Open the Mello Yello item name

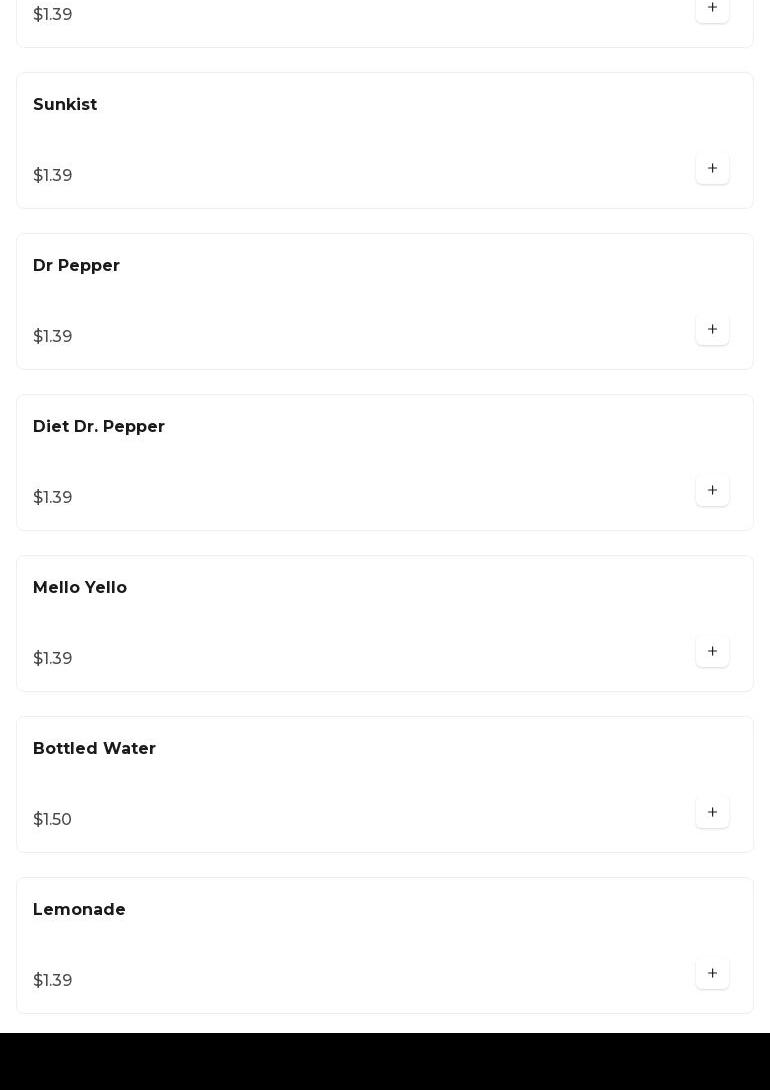(80, 588)
